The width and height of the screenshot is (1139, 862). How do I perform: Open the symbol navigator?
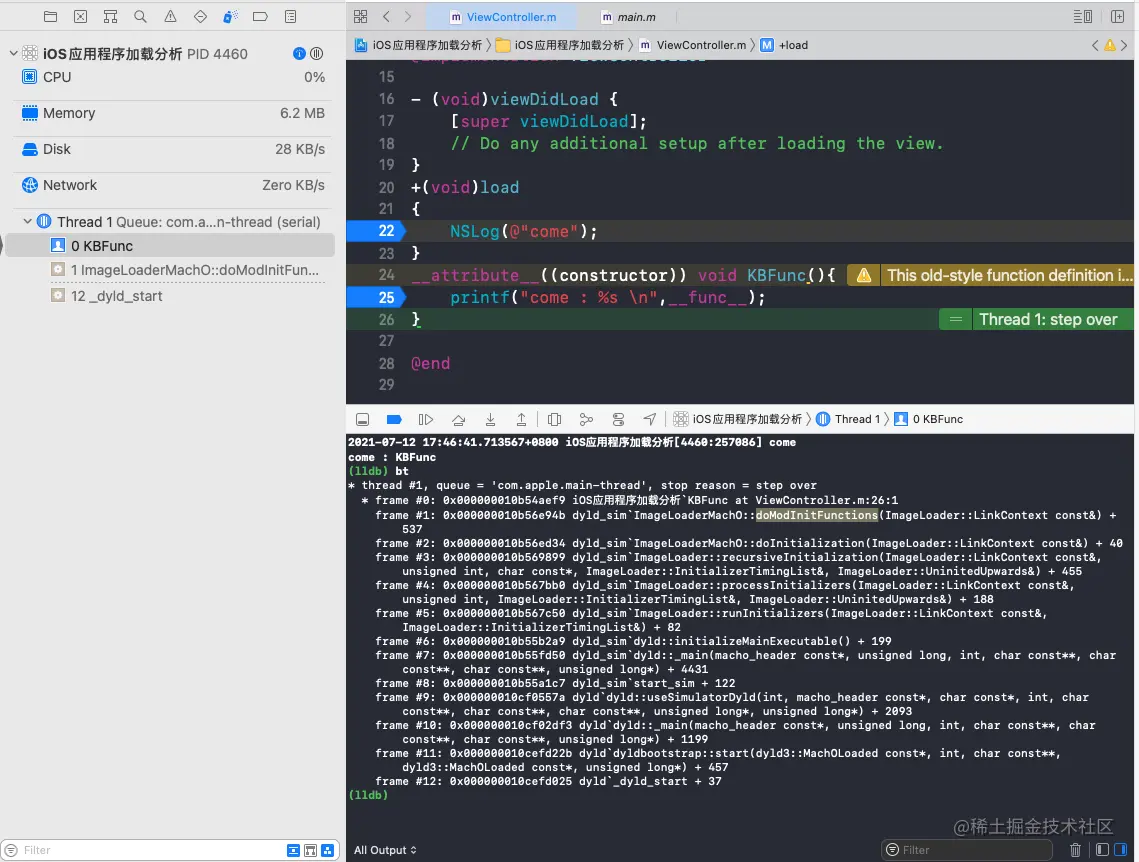point(110,16)
